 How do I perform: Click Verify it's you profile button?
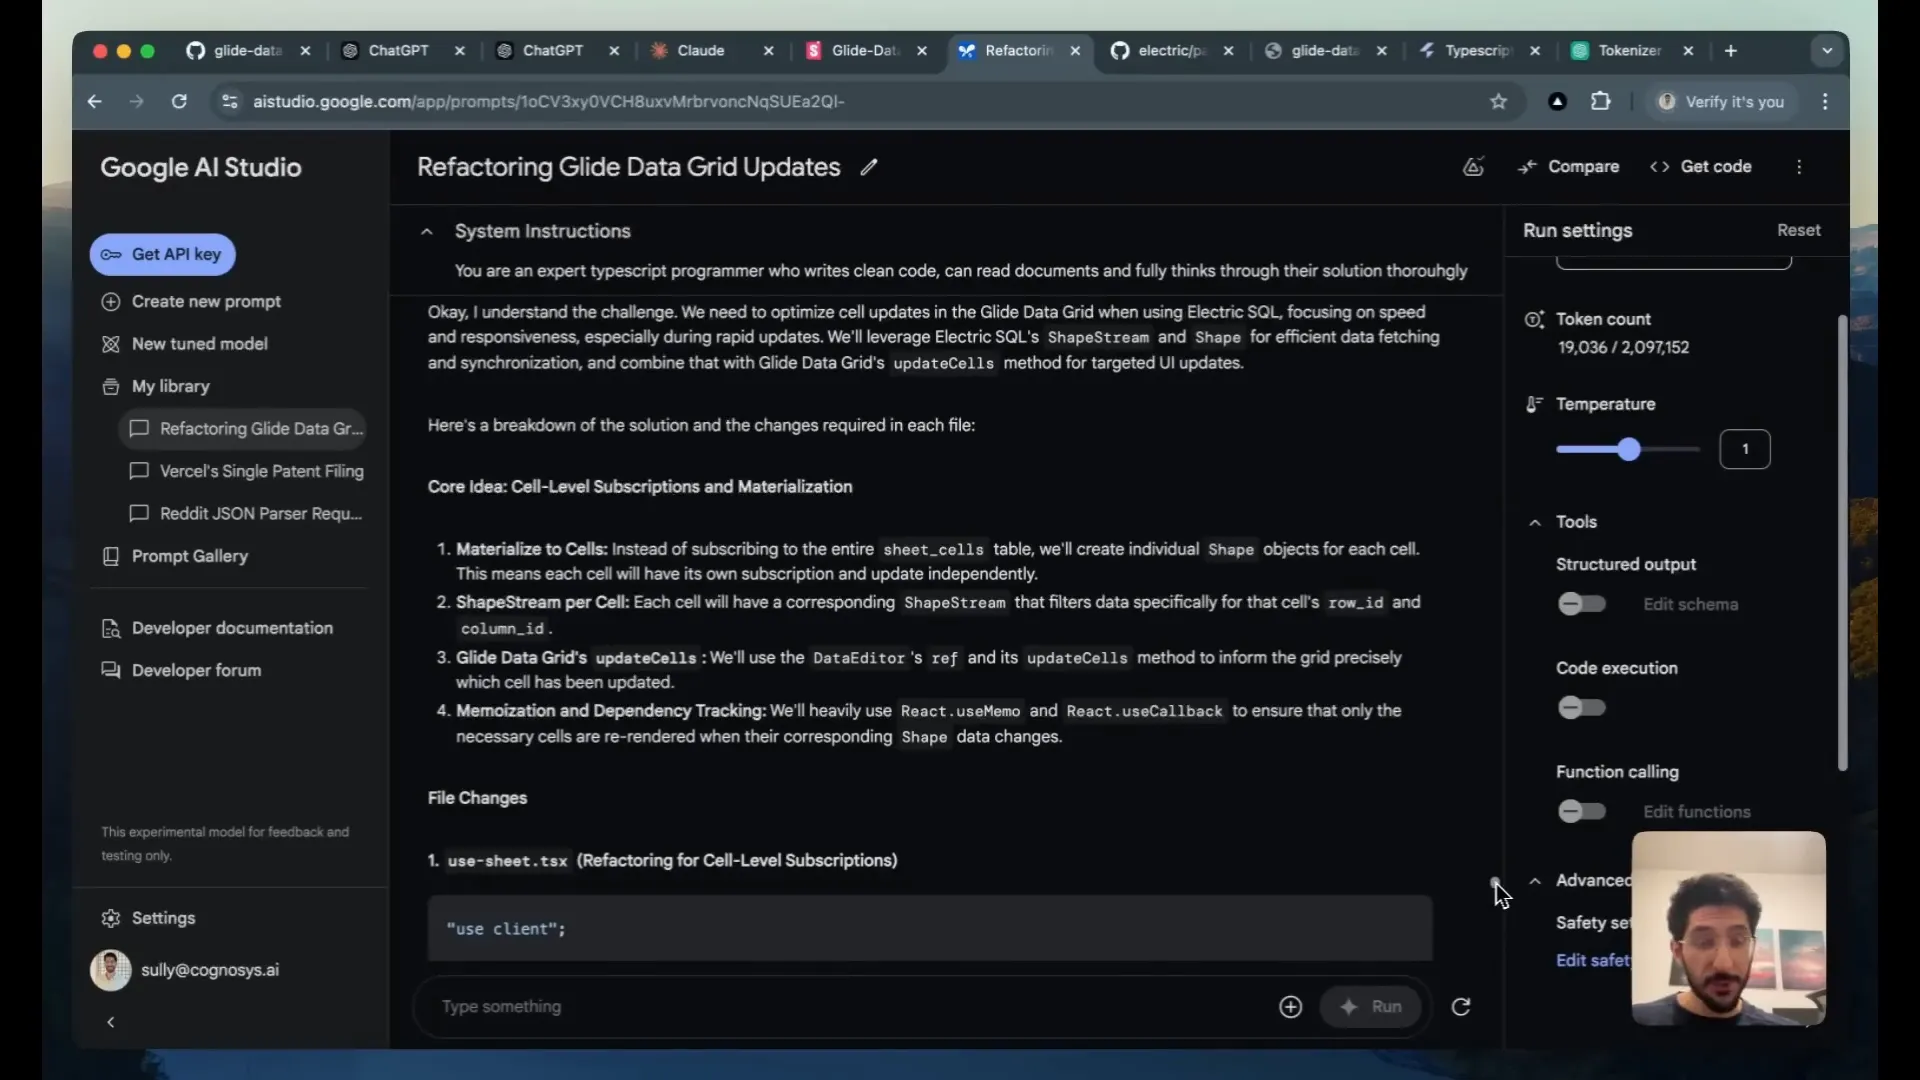pyautogui.click(x=1721, y=101)
